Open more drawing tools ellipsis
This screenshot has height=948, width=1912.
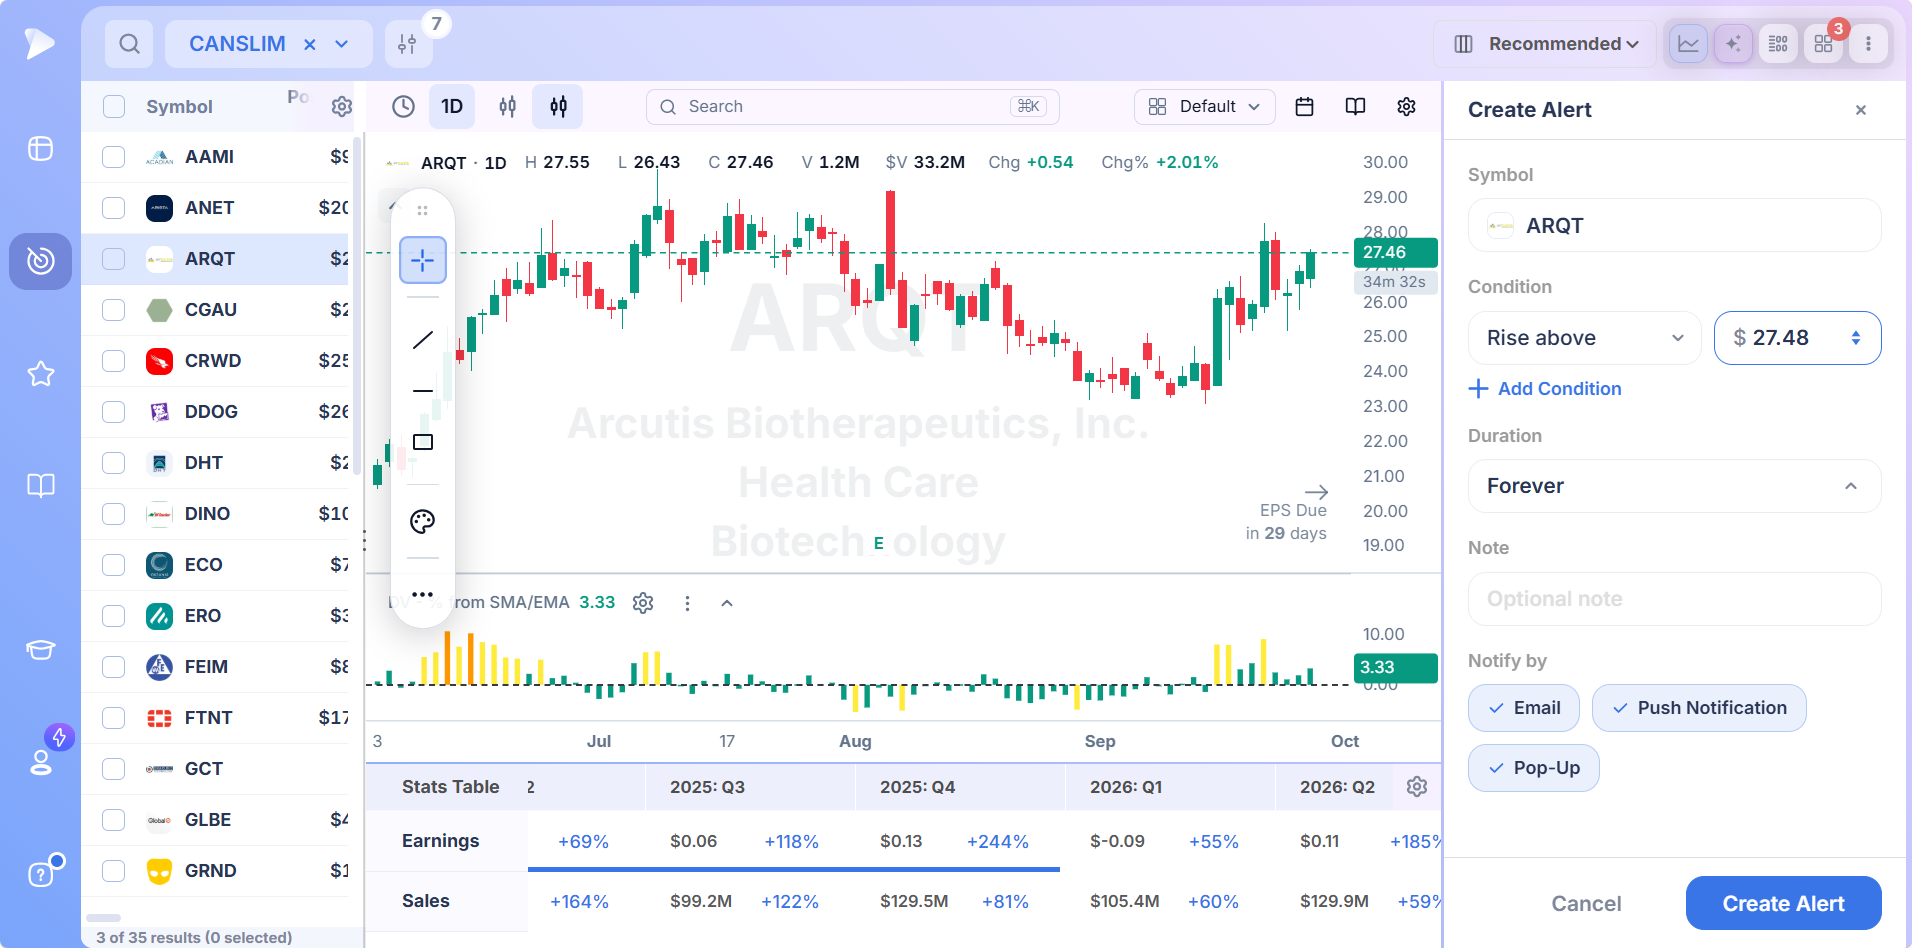click(423, 594)
